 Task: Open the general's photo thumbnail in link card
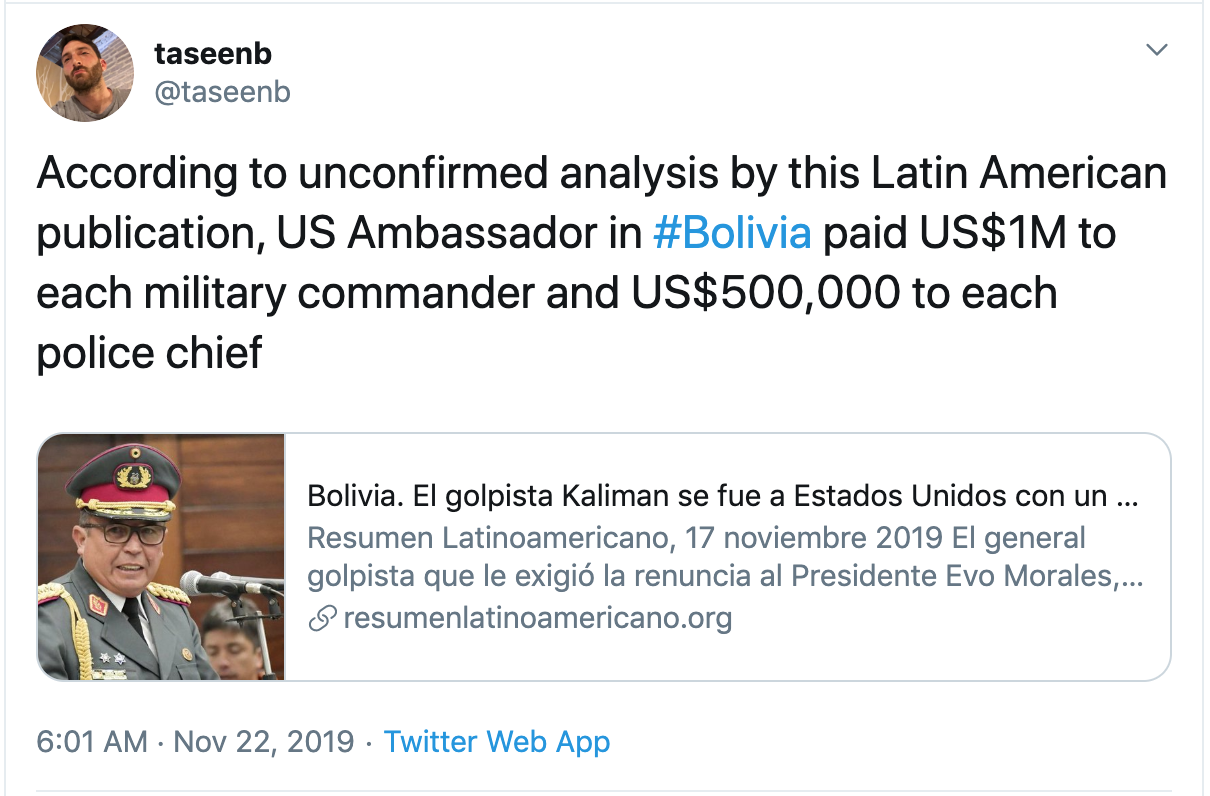click(162, 557)
